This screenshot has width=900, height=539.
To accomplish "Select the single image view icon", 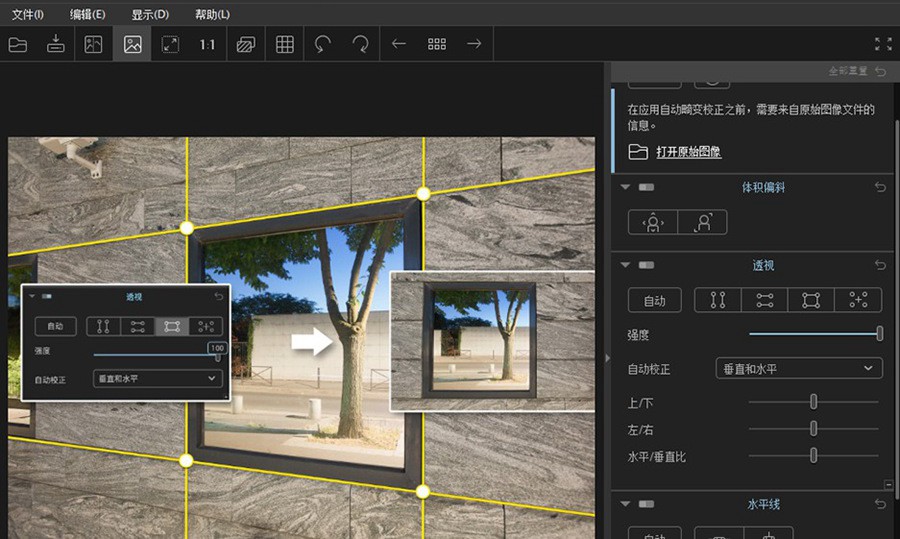I will point(133,44).
